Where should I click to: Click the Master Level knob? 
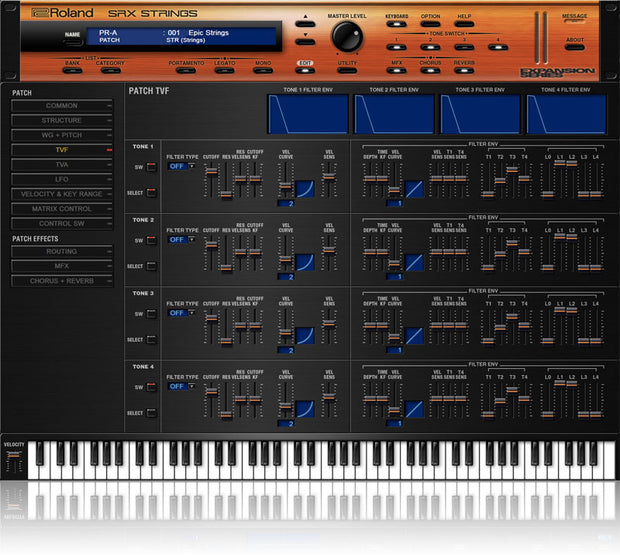347,36
